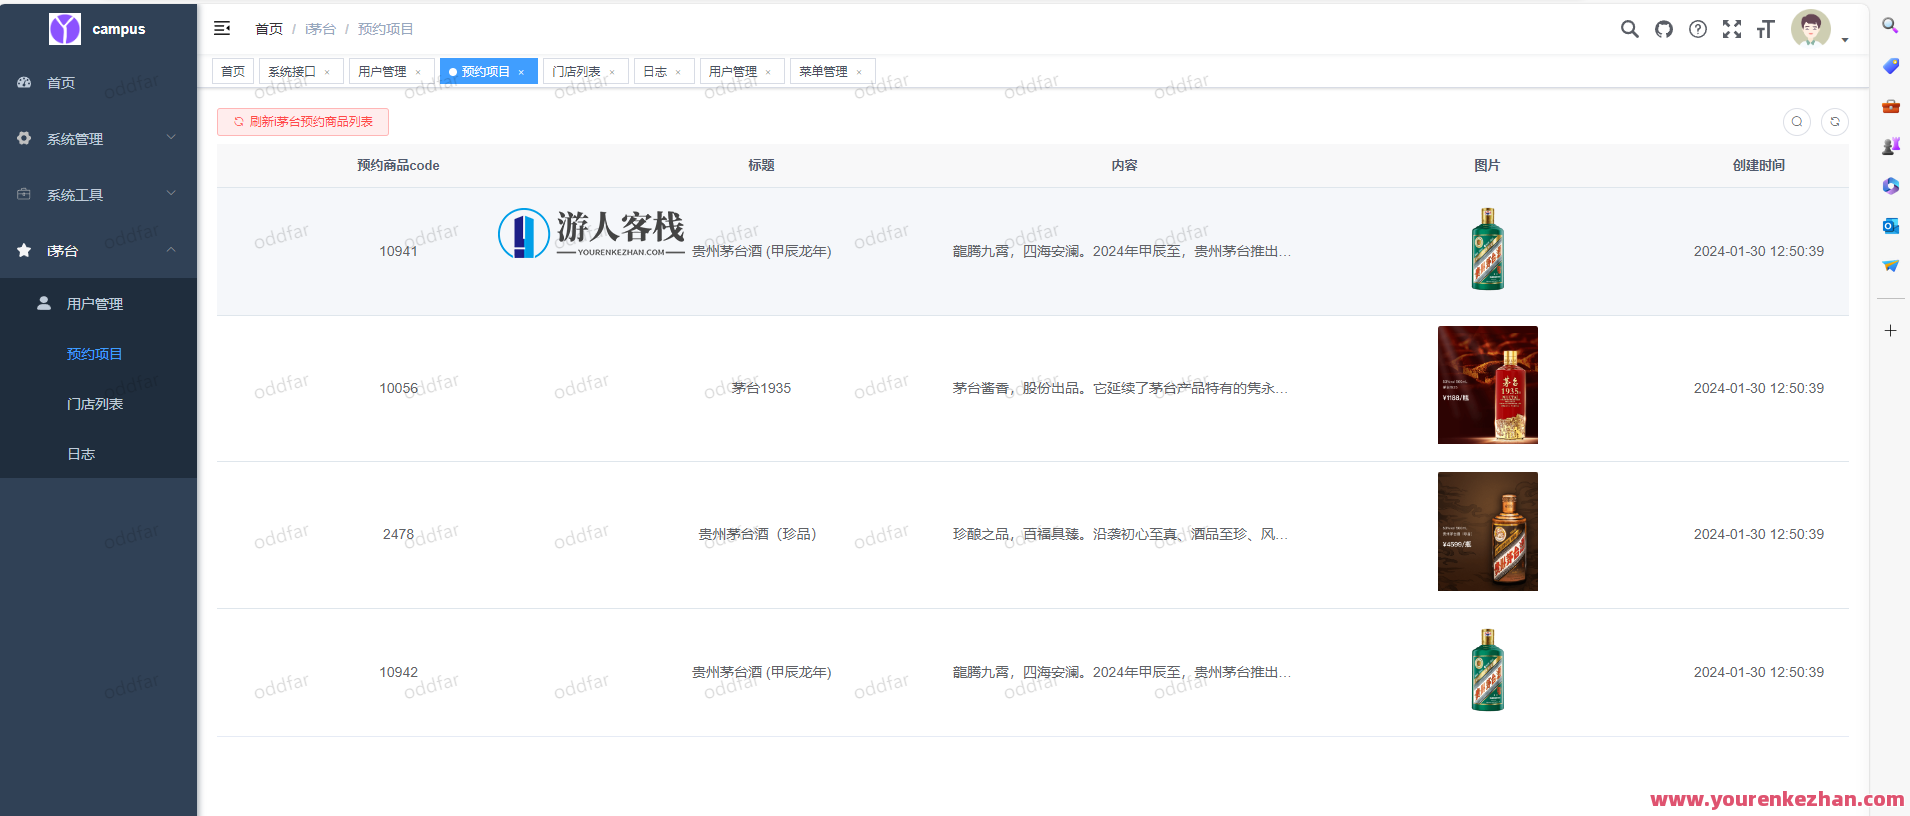Click the circular table refresh icon

click(x=1835, y=122)
